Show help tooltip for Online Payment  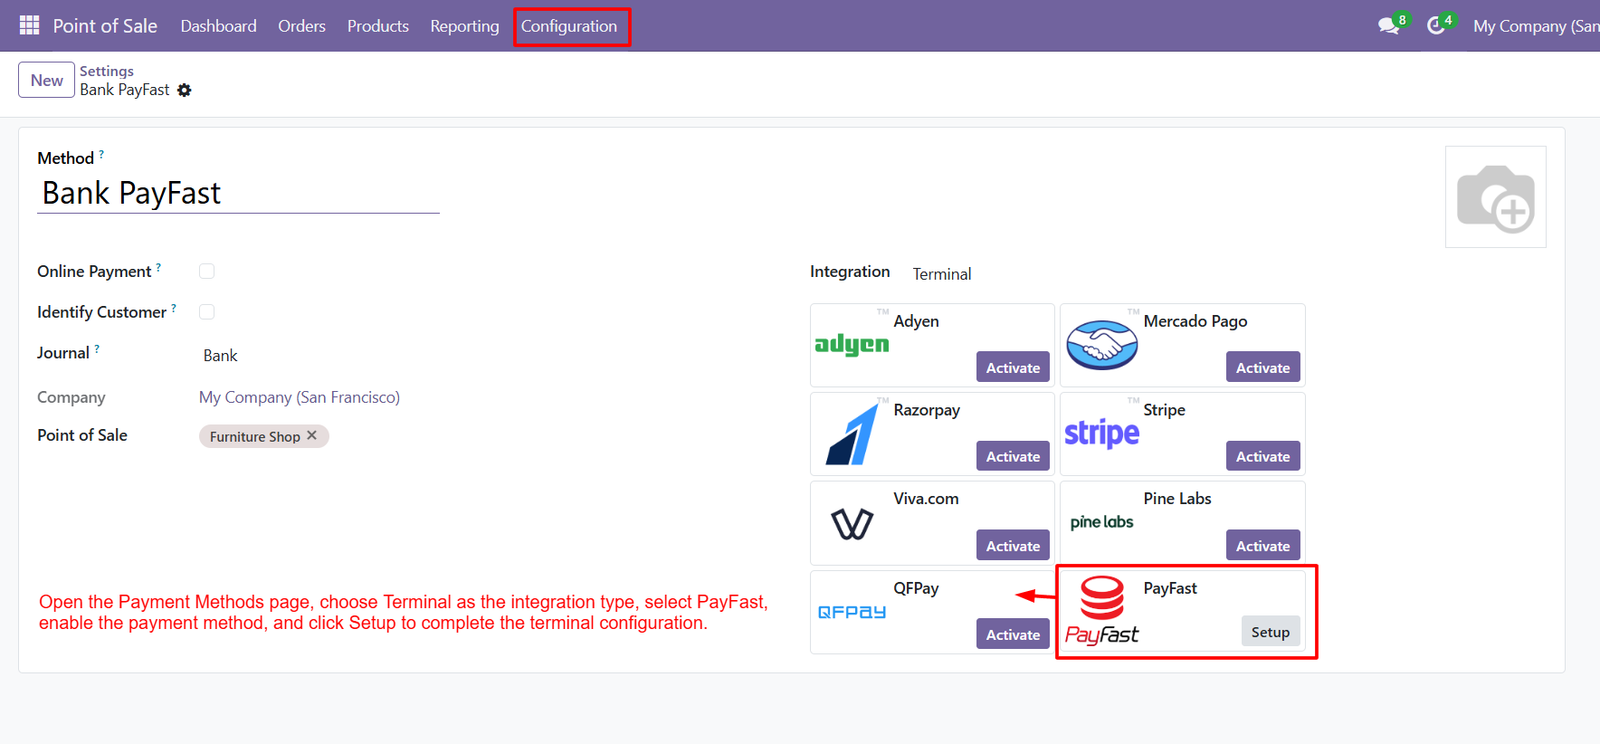pyautogui.click(x=158, y=267)
